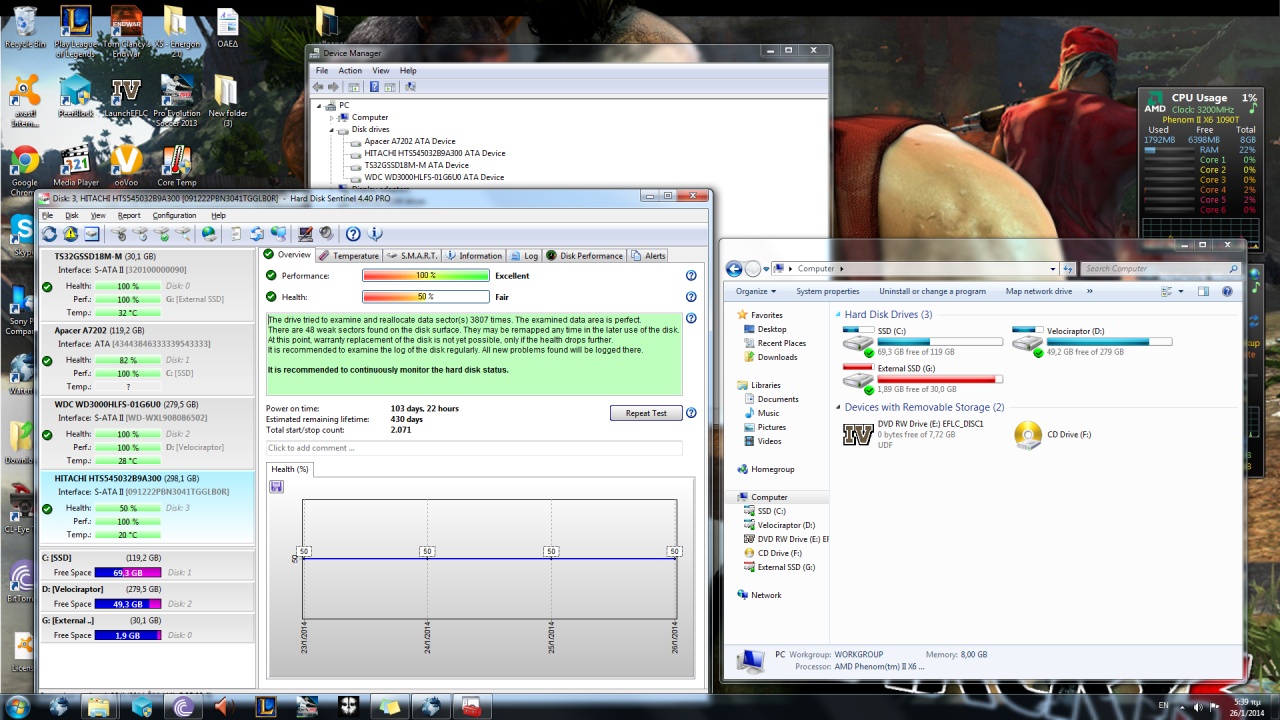Image resolution: width=1280 pixels, height=720 pixels.
Task: Select Apacer A7202 ATA Device in Device Manager
Action: (x=409, y=141)
